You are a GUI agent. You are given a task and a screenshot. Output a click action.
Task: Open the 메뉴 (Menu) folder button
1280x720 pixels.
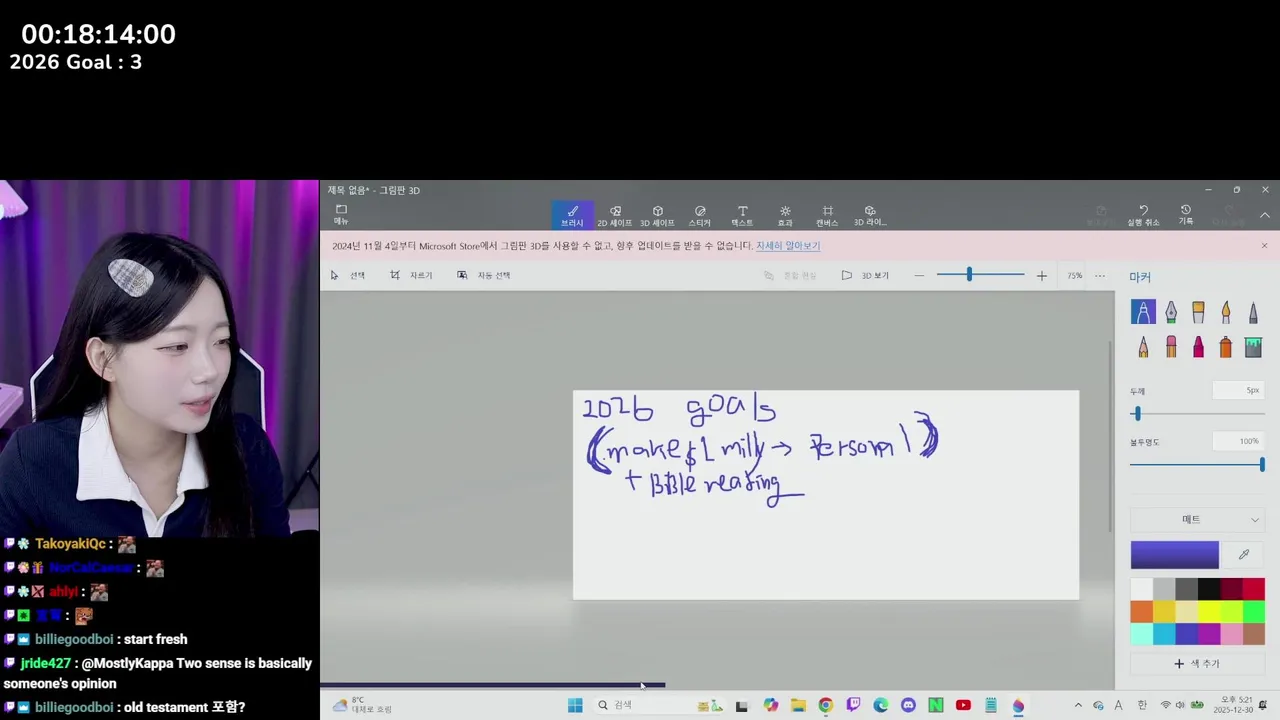341,214
